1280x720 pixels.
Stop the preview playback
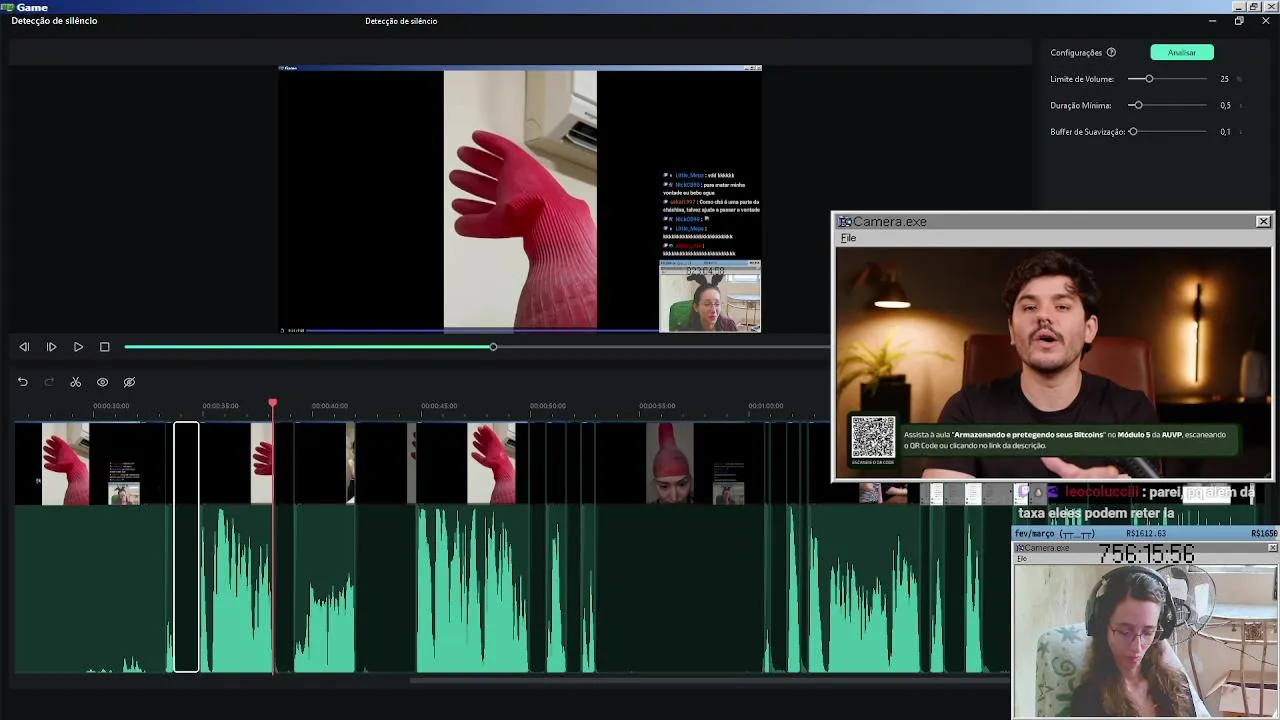(105, 347)
